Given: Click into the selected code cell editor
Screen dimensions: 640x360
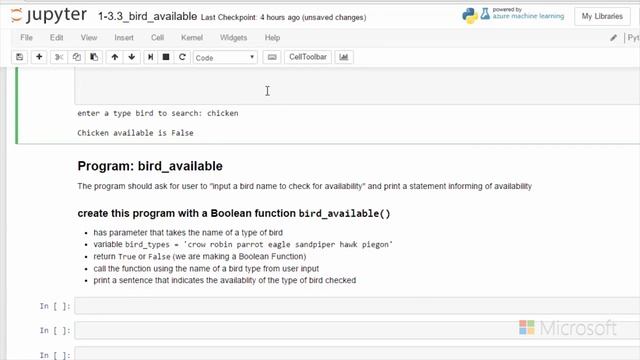Looking at the screenshot, I should [357, 87].
